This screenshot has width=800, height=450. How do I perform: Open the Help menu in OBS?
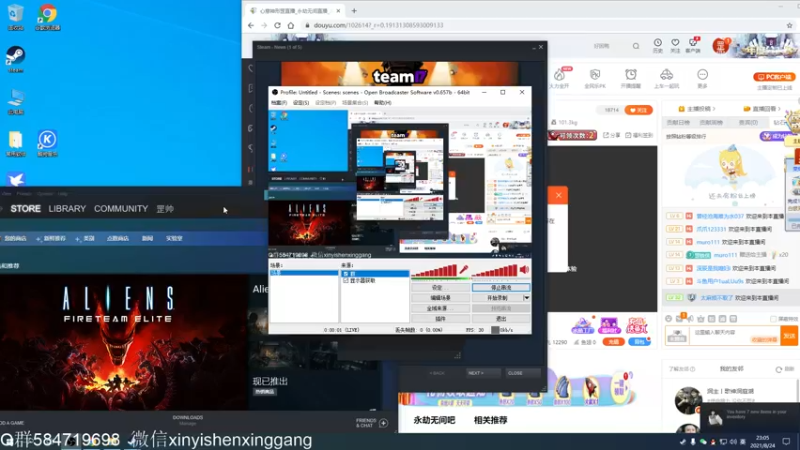[x=383, y=103]
